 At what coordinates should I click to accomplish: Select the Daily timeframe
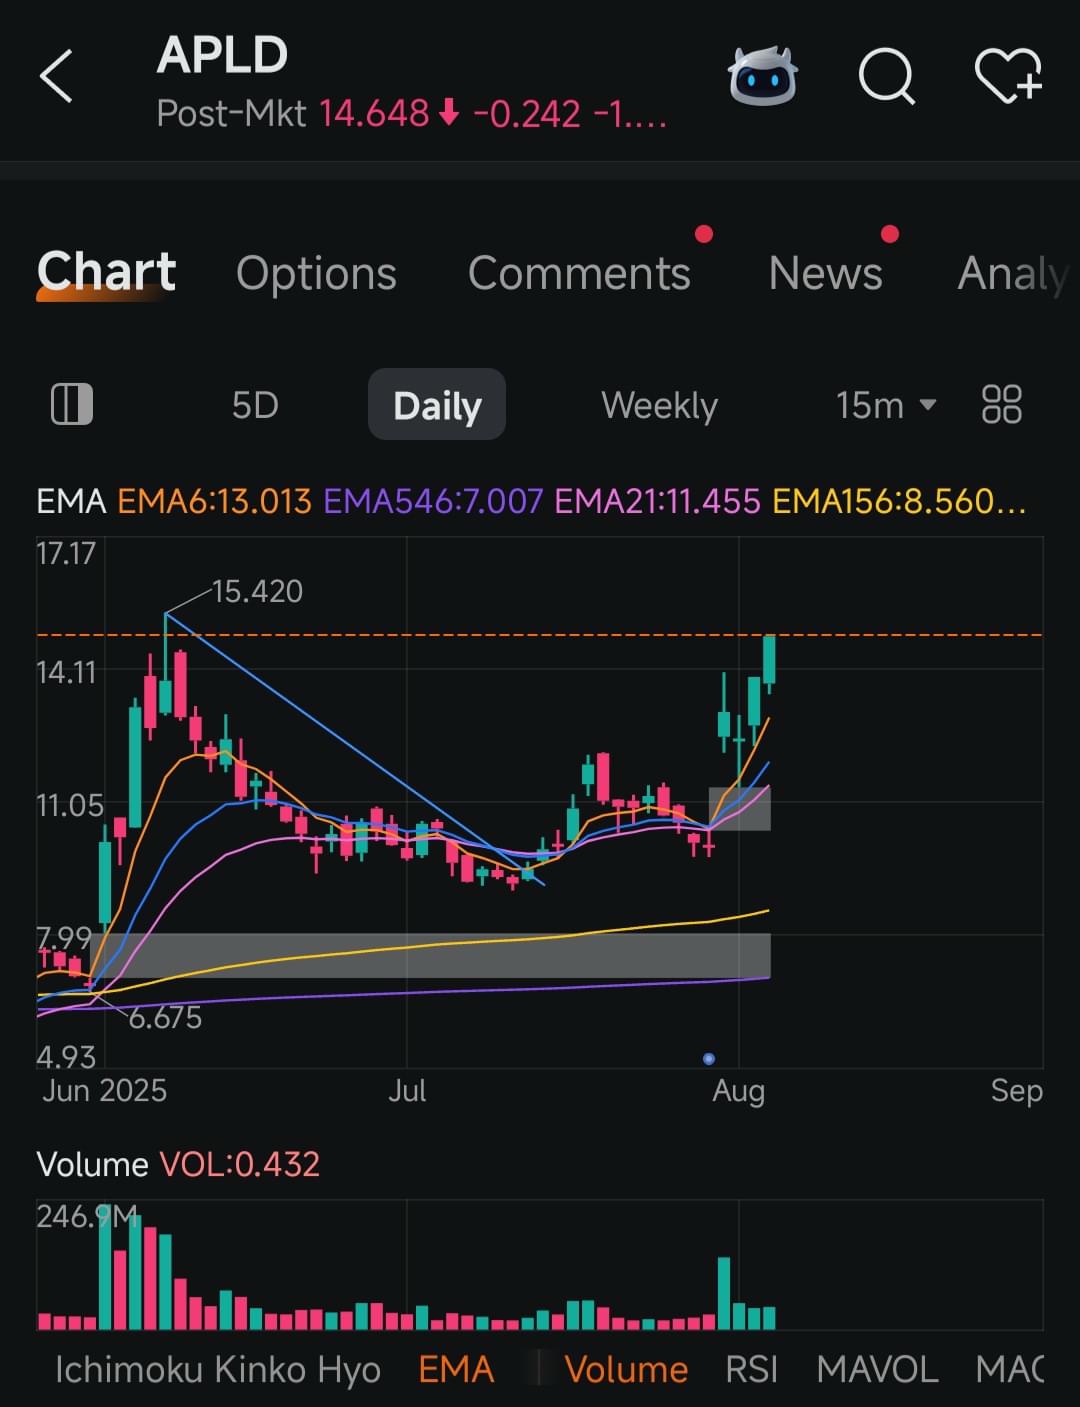437,405
